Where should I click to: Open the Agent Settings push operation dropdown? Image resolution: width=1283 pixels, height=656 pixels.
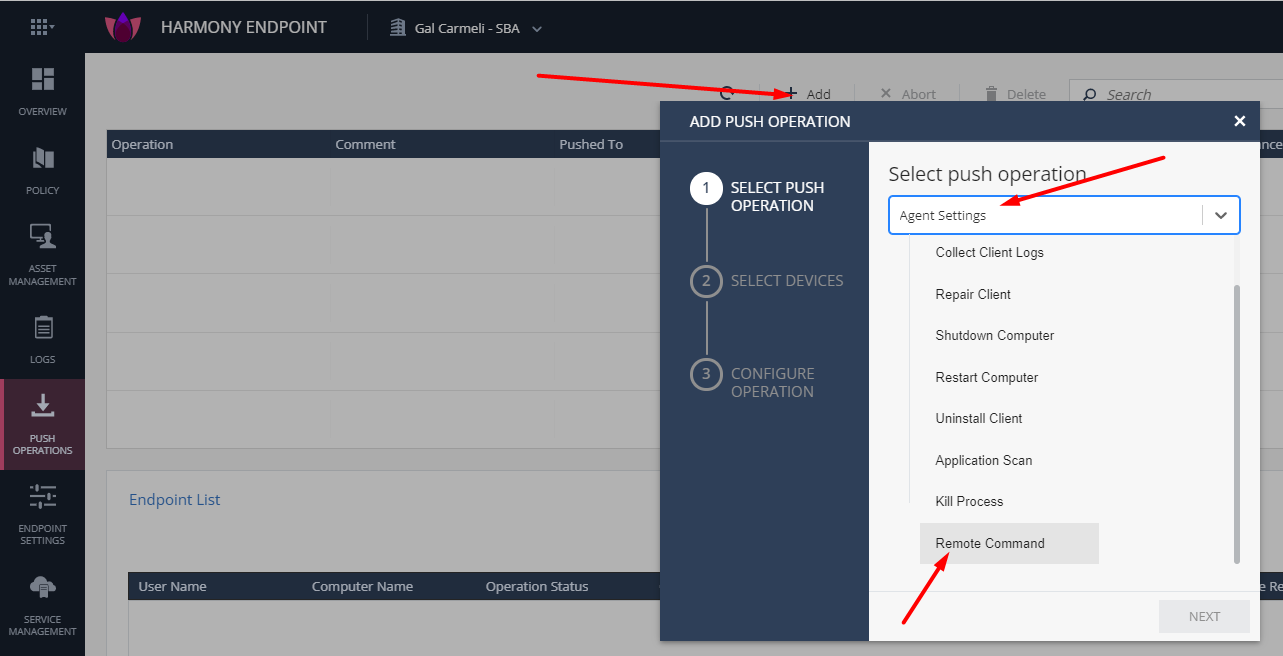[x=1064, y=215]
